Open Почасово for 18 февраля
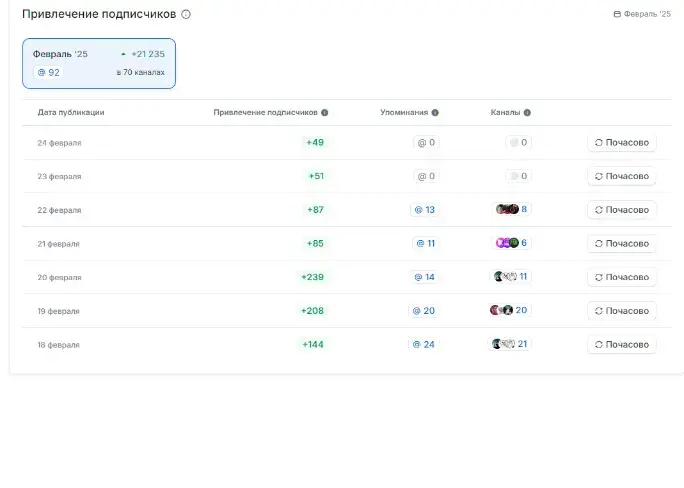This screenshot has width=684, height=488. click(622, 345)
